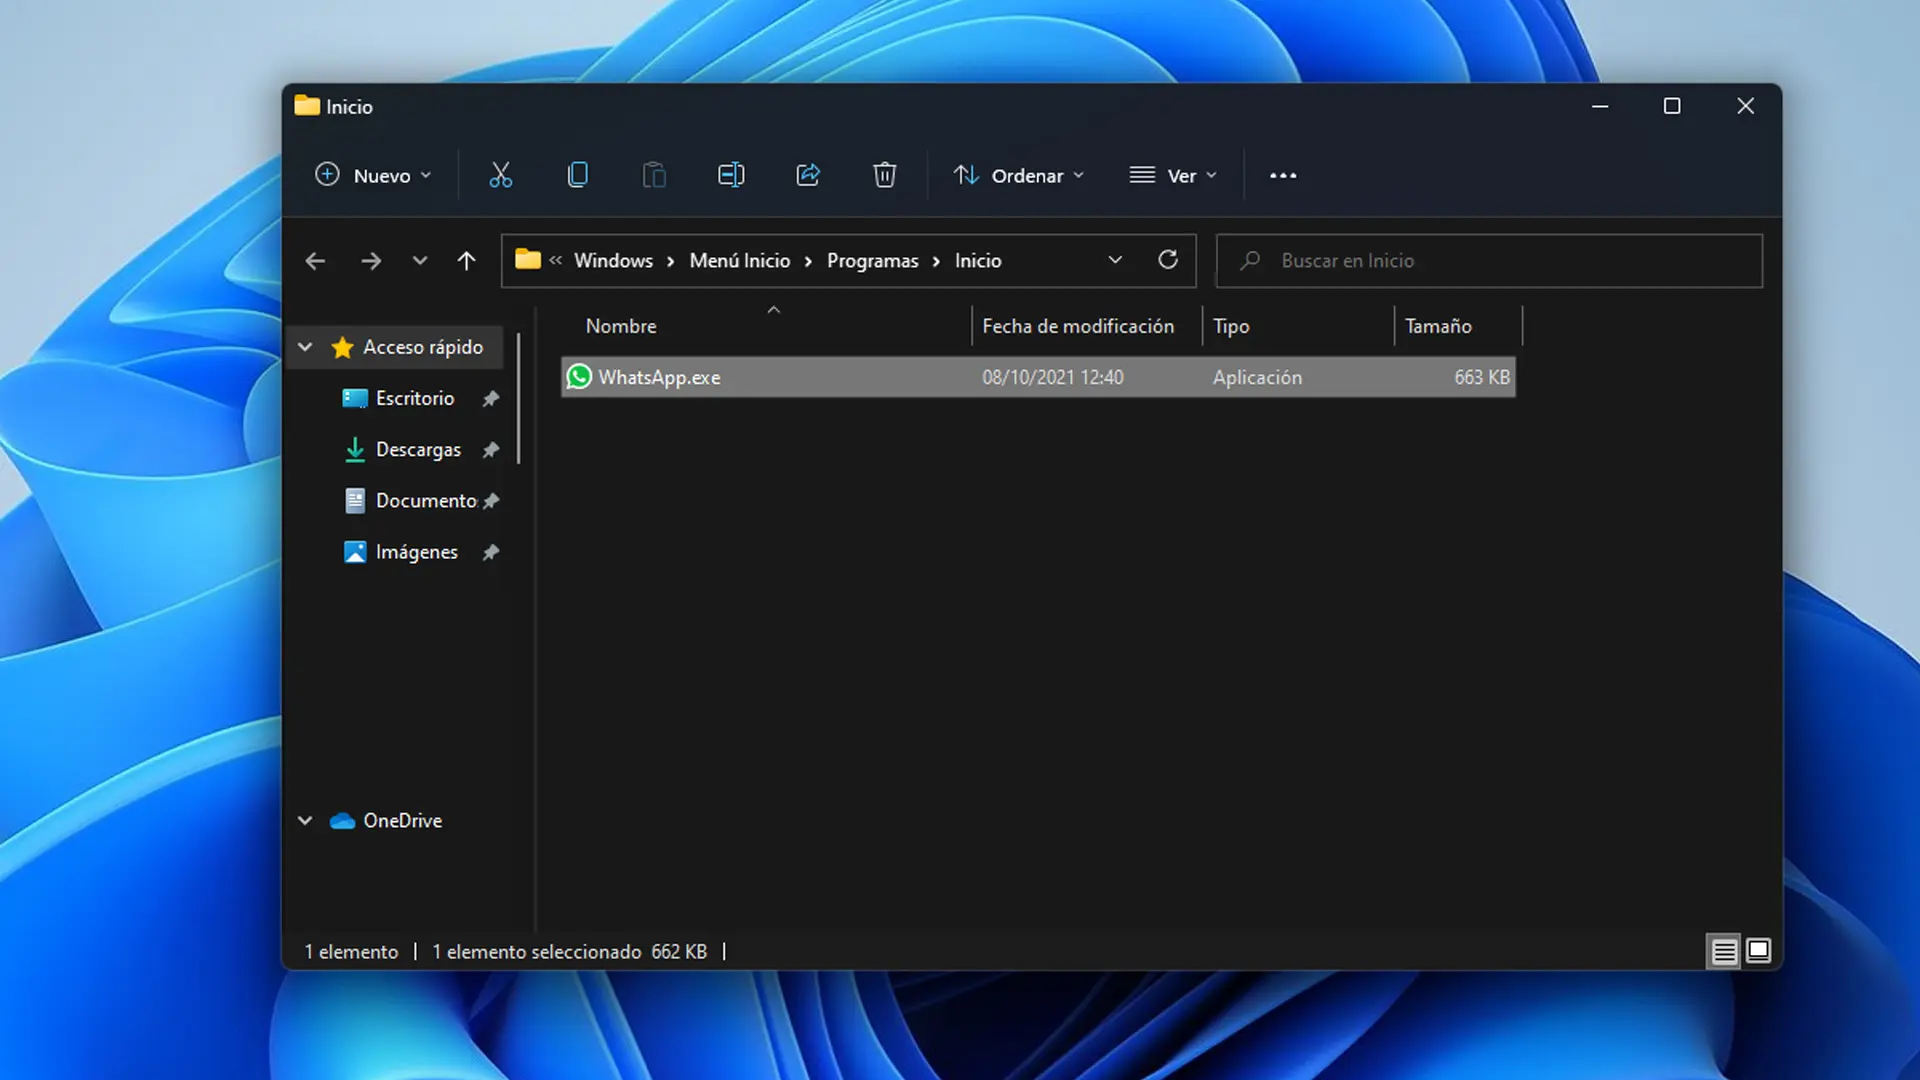The height and width of the screenshot is (1080, 1920).
Task: Unpin Escritorio from quick access
Action: coord(490,399)
